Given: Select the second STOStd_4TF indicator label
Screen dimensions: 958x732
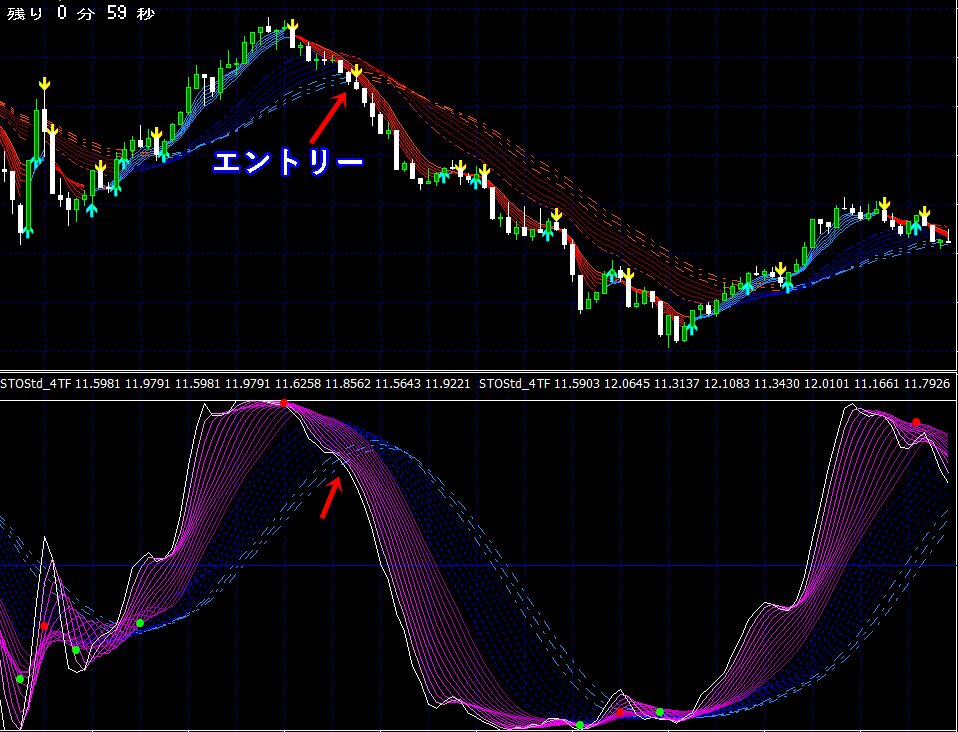Looking at the screenshot, I should tap(516, 383).
